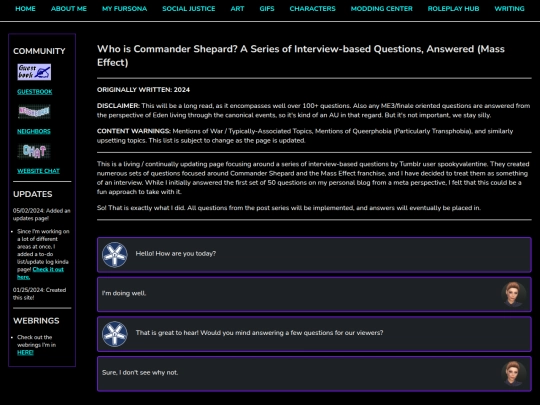Open the WEBSITE CHAT link
Viewport: 540px width, 405px height.
pos(38,171)
